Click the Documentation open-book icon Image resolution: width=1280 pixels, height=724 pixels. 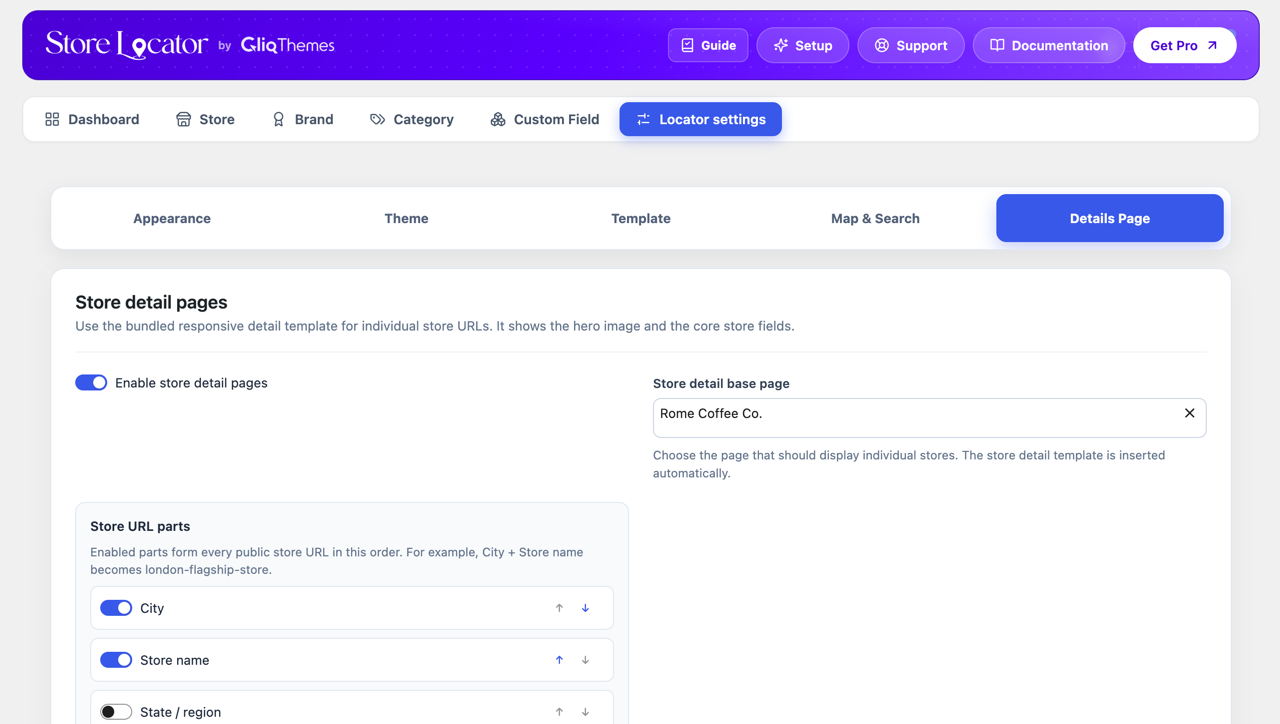coord(997,45)
